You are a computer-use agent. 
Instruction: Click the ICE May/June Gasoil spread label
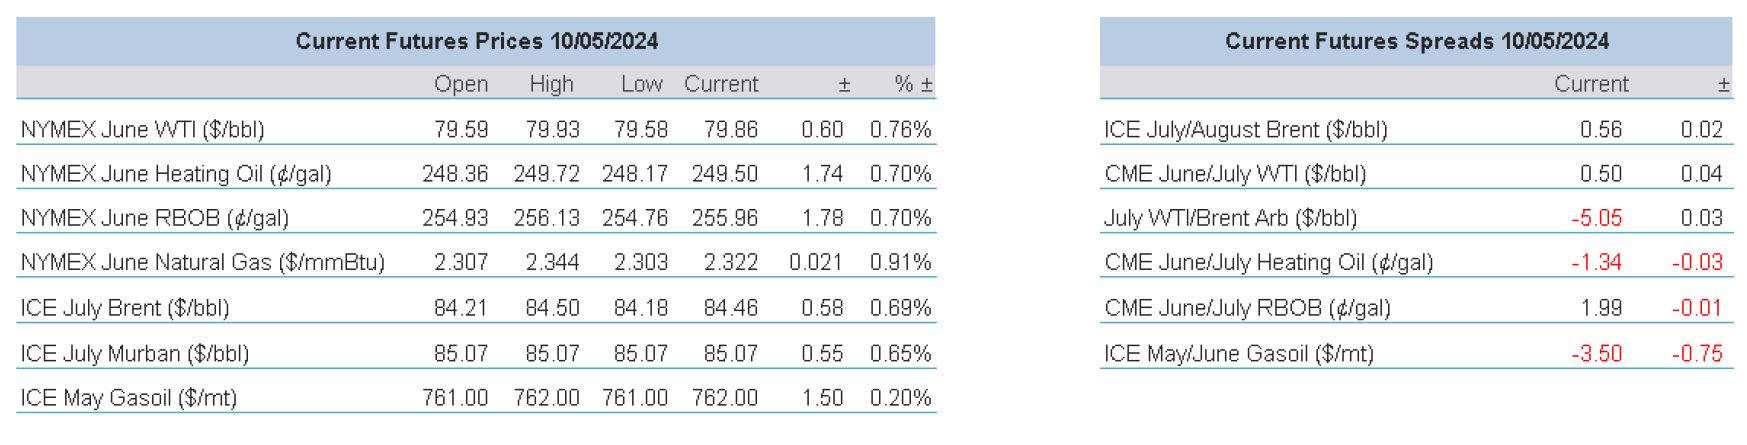pyautogui.click(x=1238, y=353)
